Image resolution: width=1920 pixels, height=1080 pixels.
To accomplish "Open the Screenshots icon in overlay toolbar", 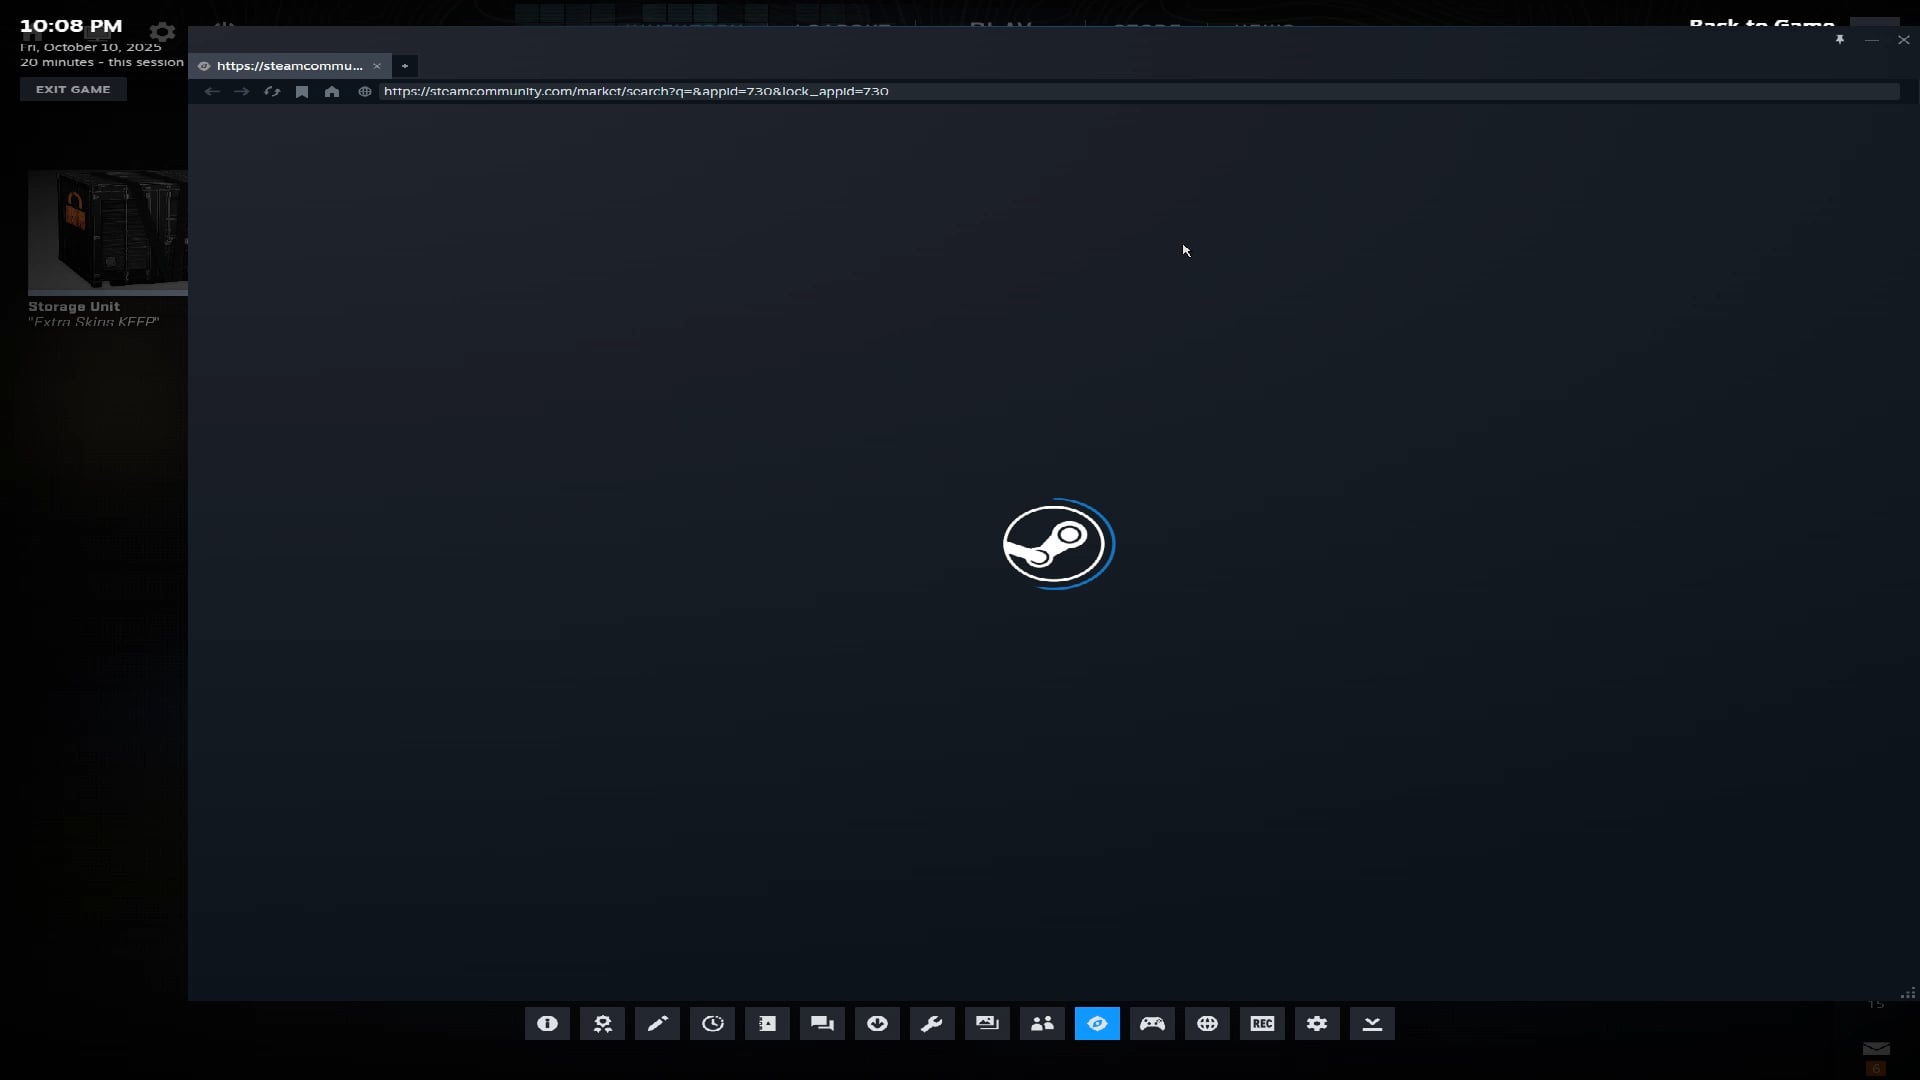I will pyautogui.click(x=987, y=1023).
